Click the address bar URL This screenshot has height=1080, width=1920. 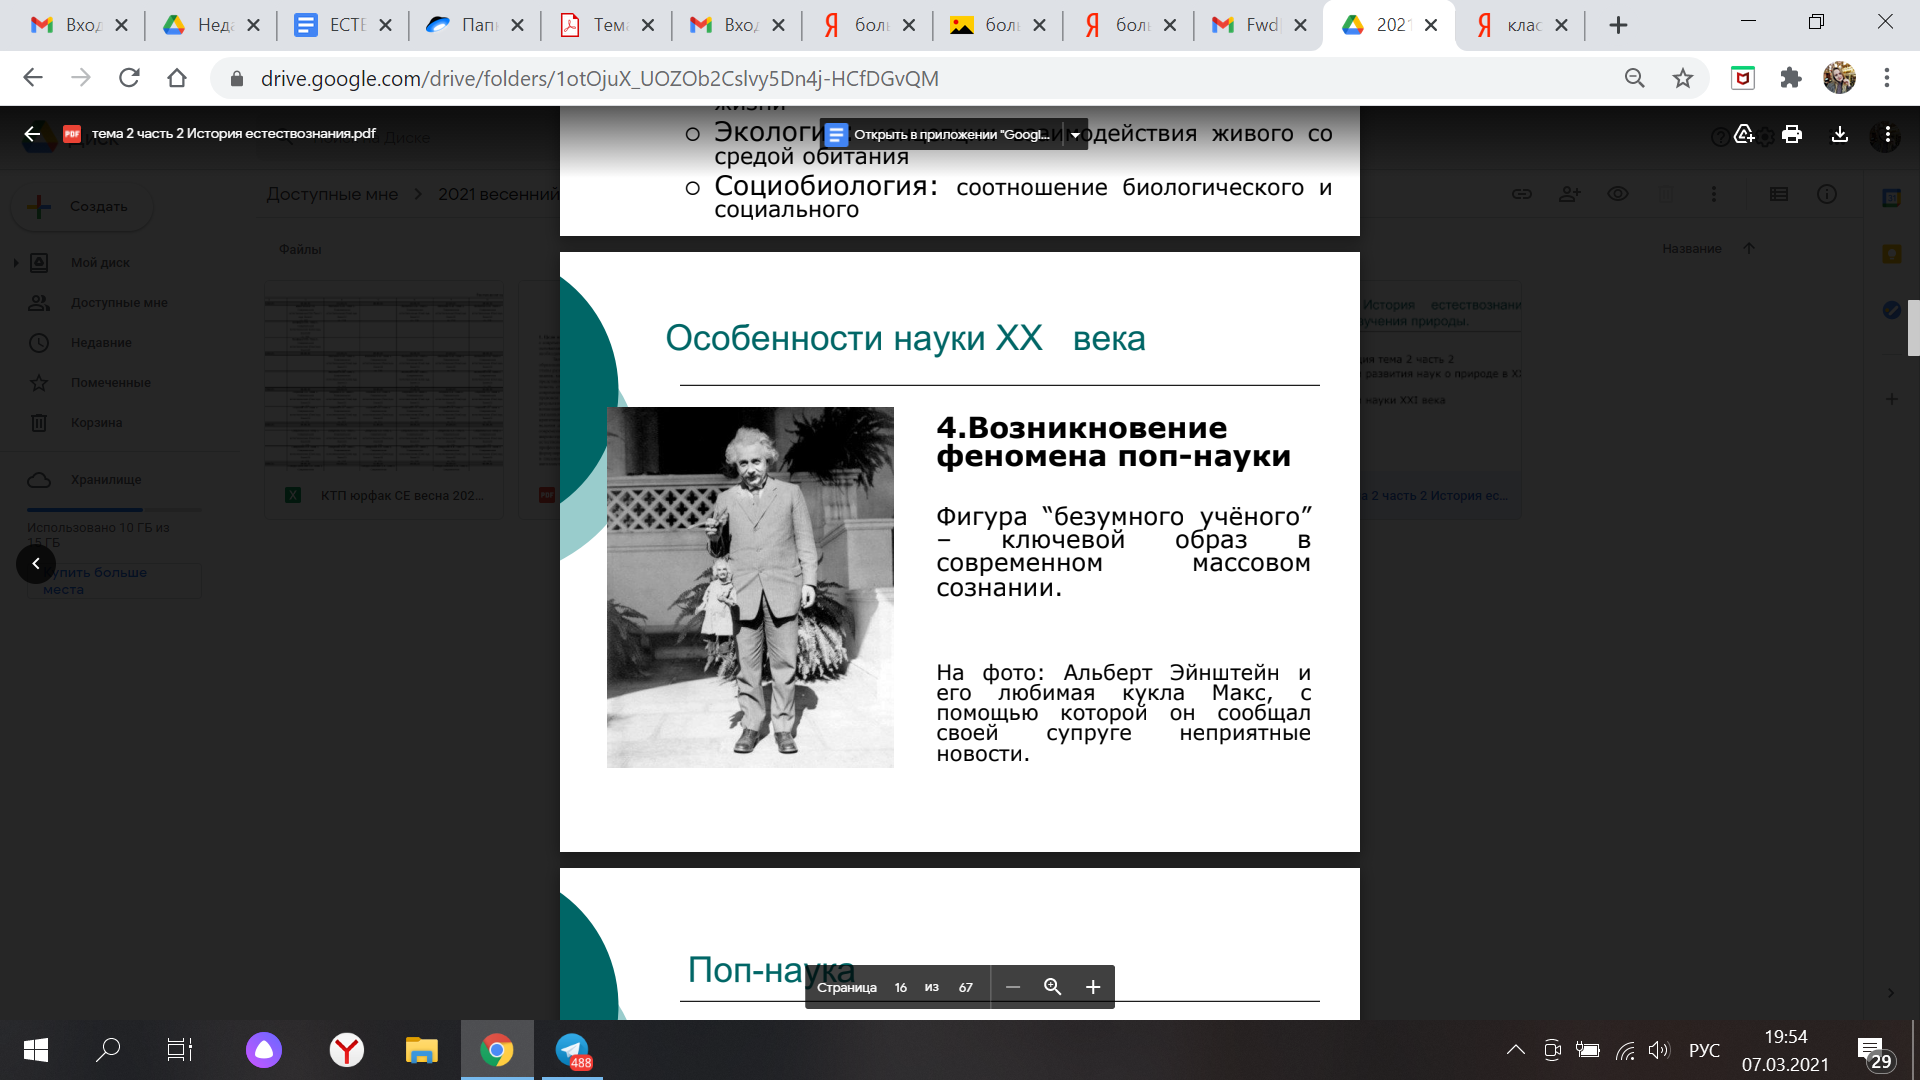pos(599,78)
